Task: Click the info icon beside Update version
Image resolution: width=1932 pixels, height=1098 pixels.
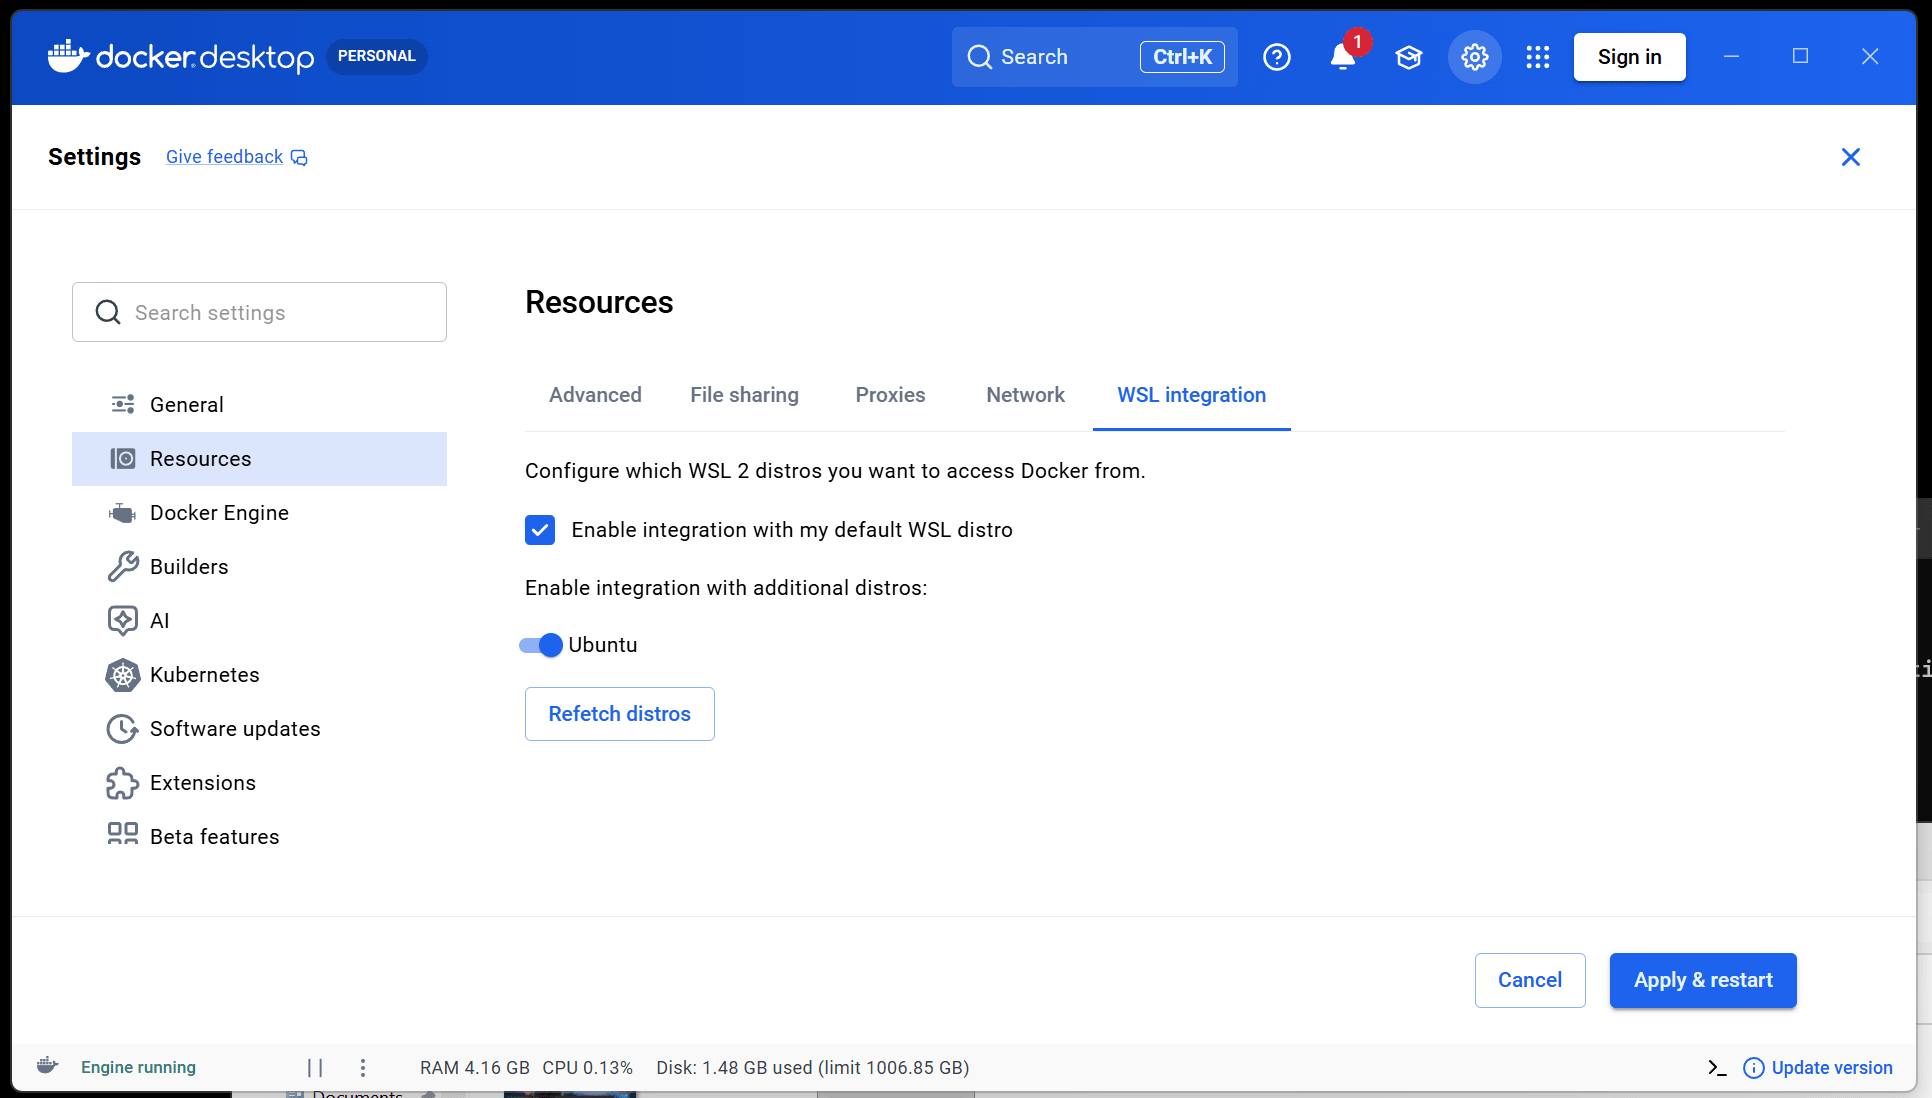Action: click(1754, 1068)
